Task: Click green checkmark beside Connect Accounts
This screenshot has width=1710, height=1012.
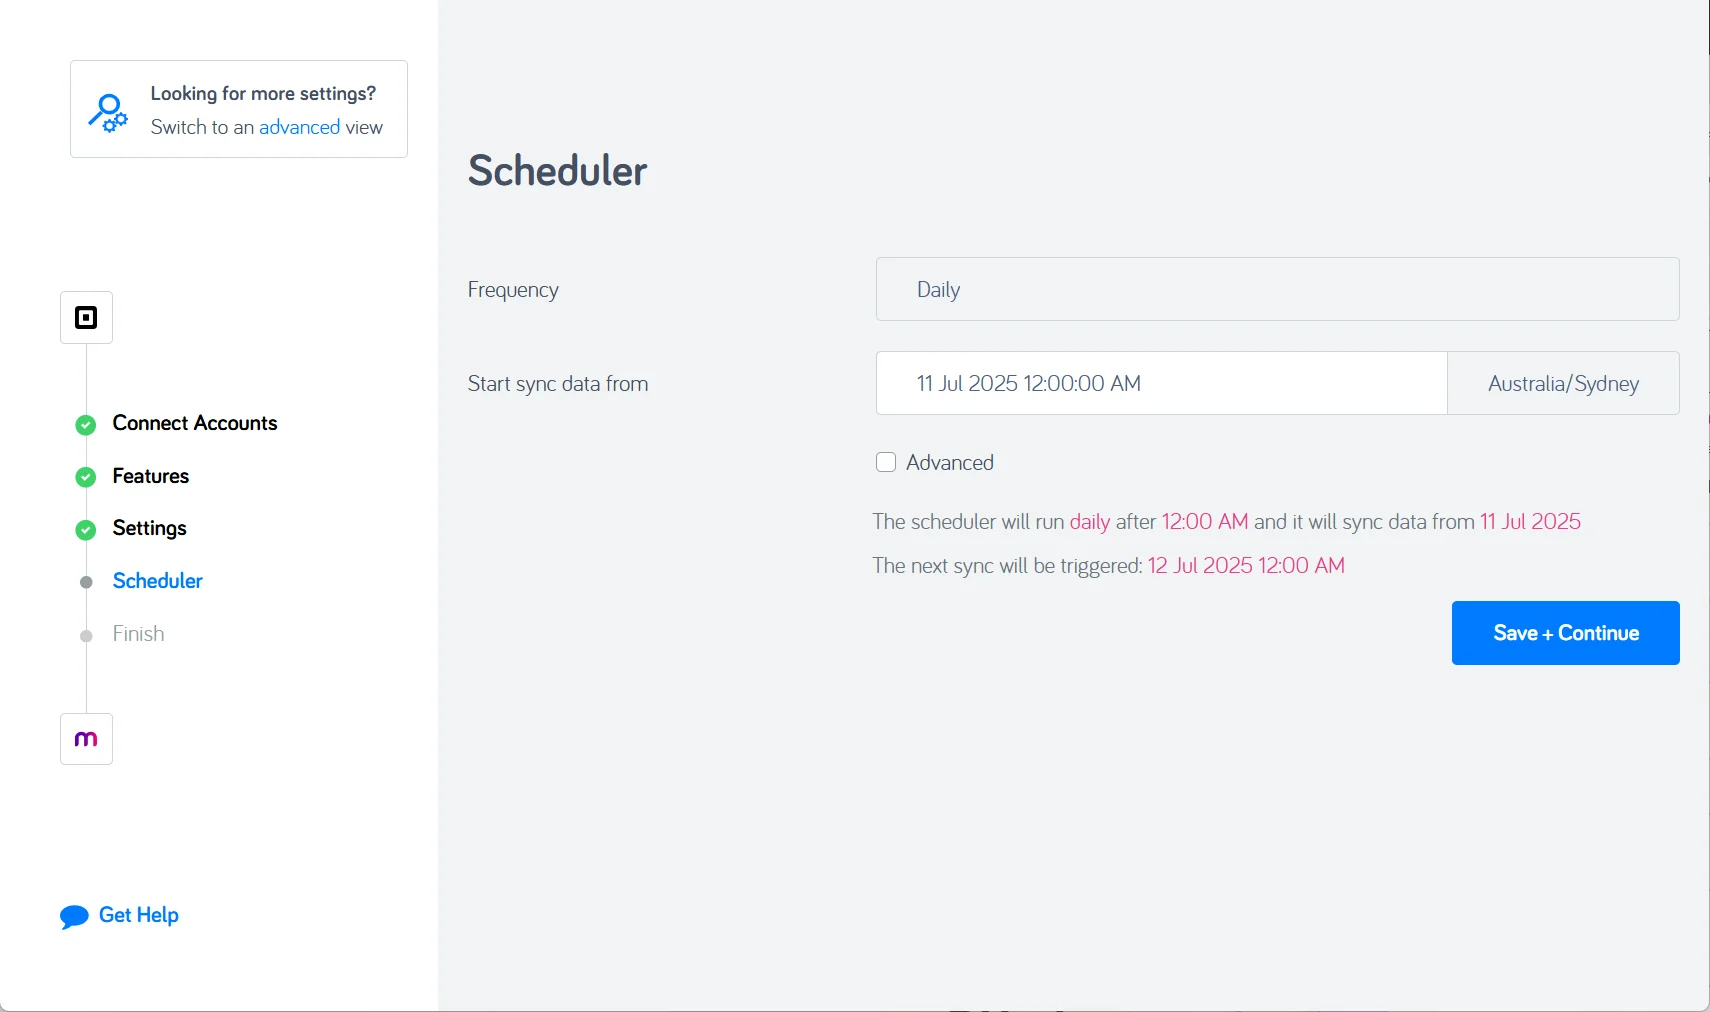Action: pos(86,425)
